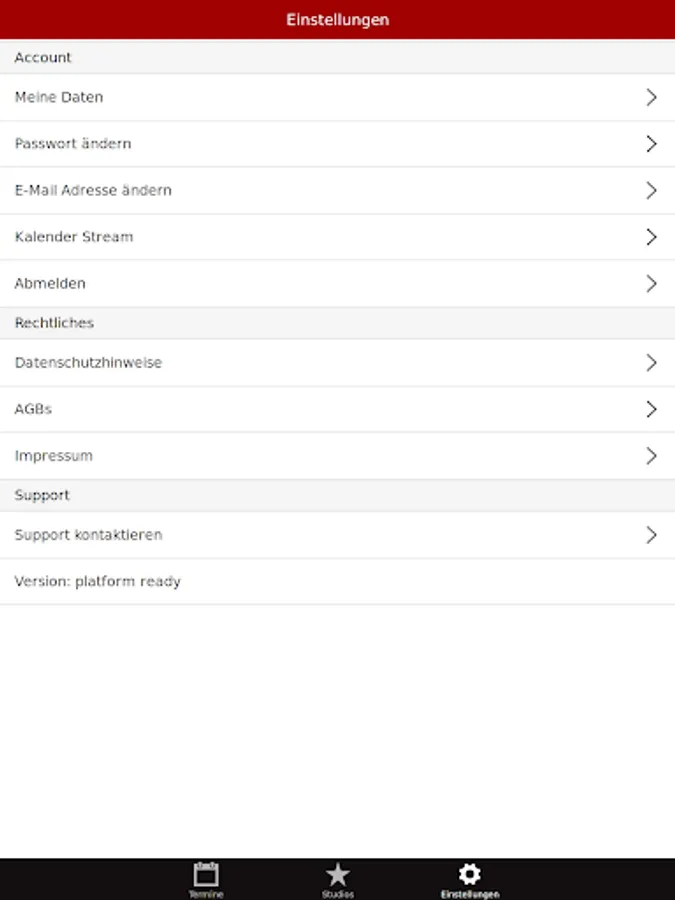
Task: Expand the Meine Daten chevron arrow
Action: [651, 97]
